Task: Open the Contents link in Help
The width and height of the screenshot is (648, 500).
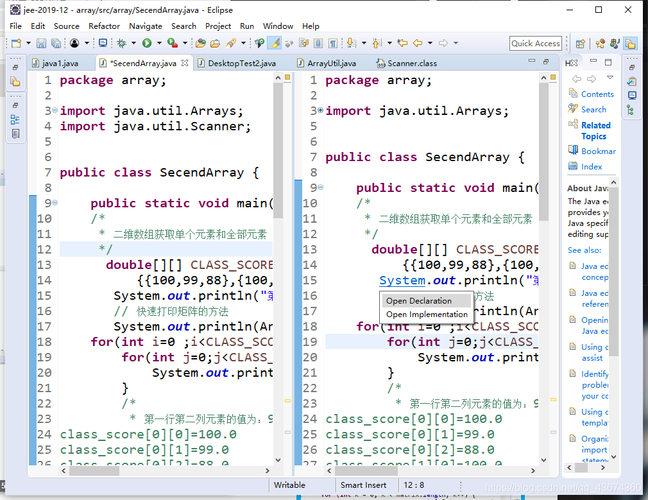Action: click(x=597, y=94)
